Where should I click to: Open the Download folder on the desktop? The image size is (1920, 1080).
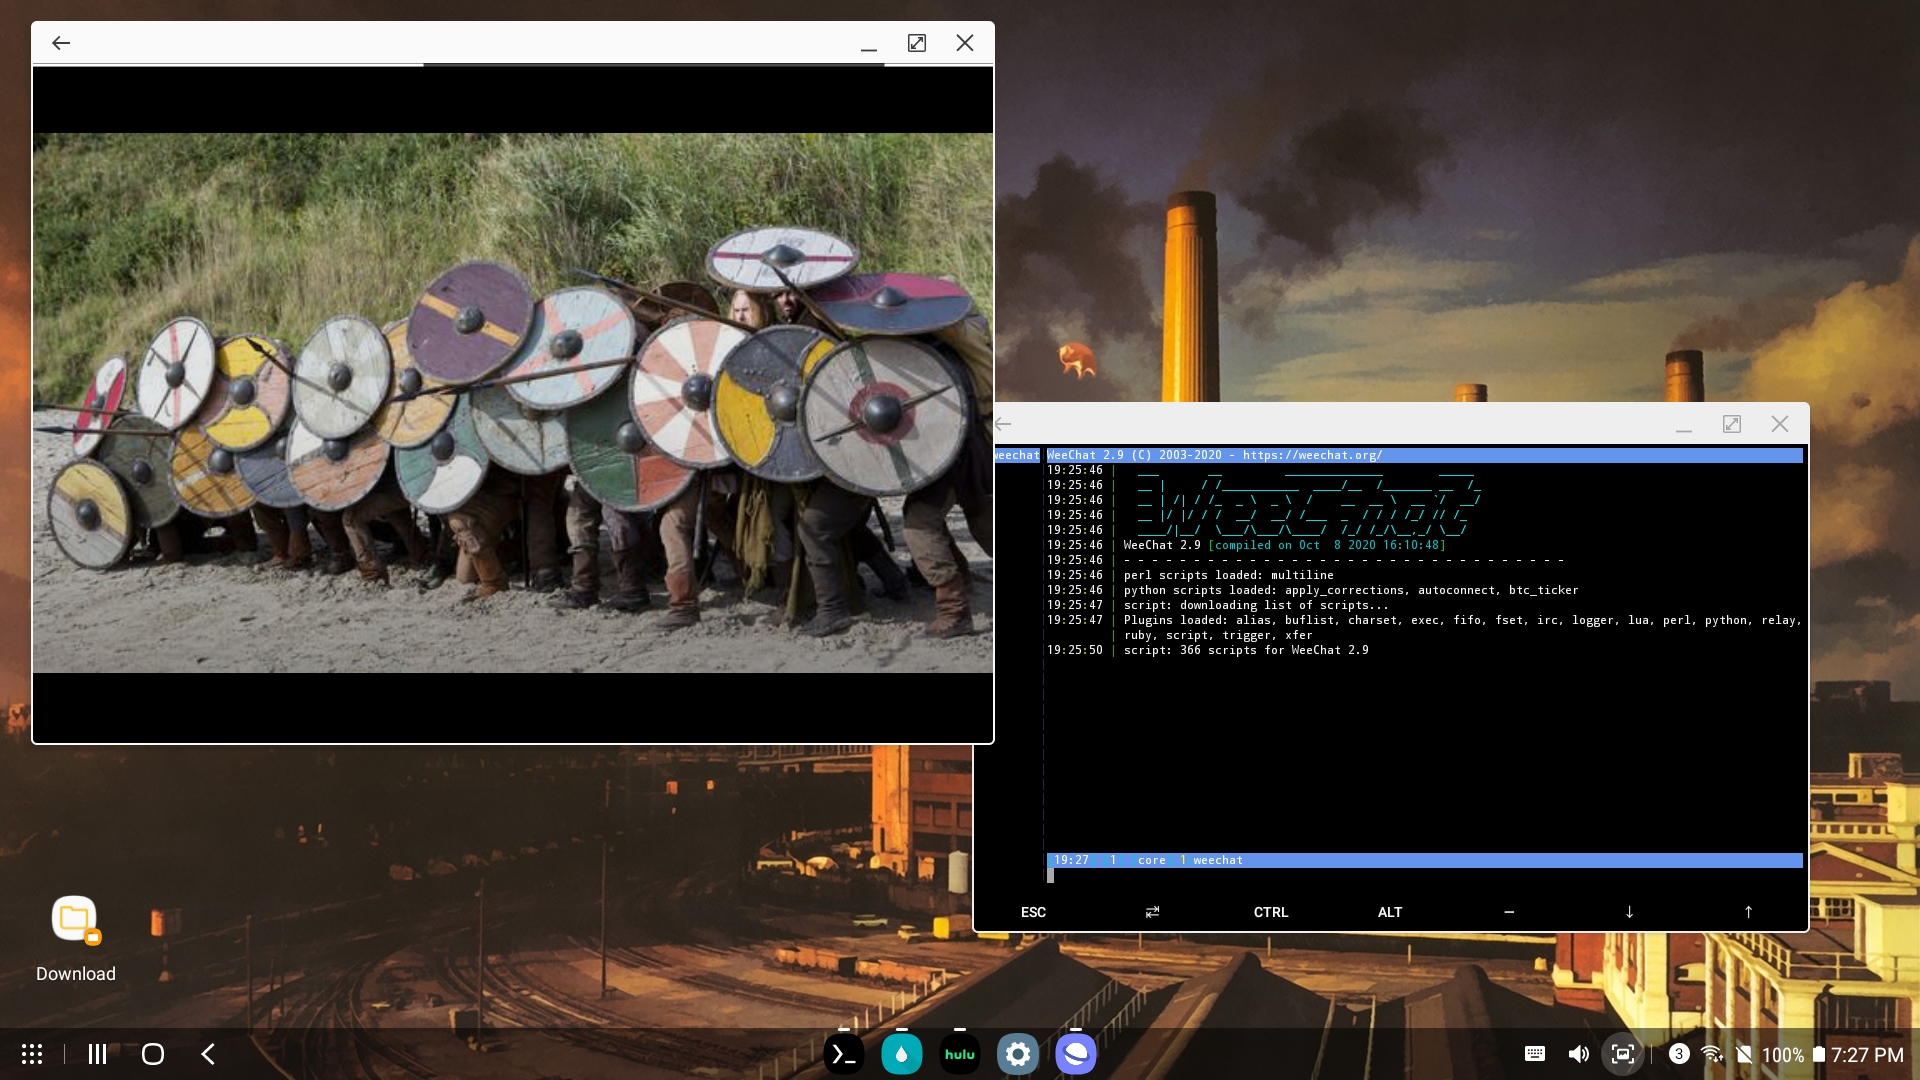click(x=76, y=939)
